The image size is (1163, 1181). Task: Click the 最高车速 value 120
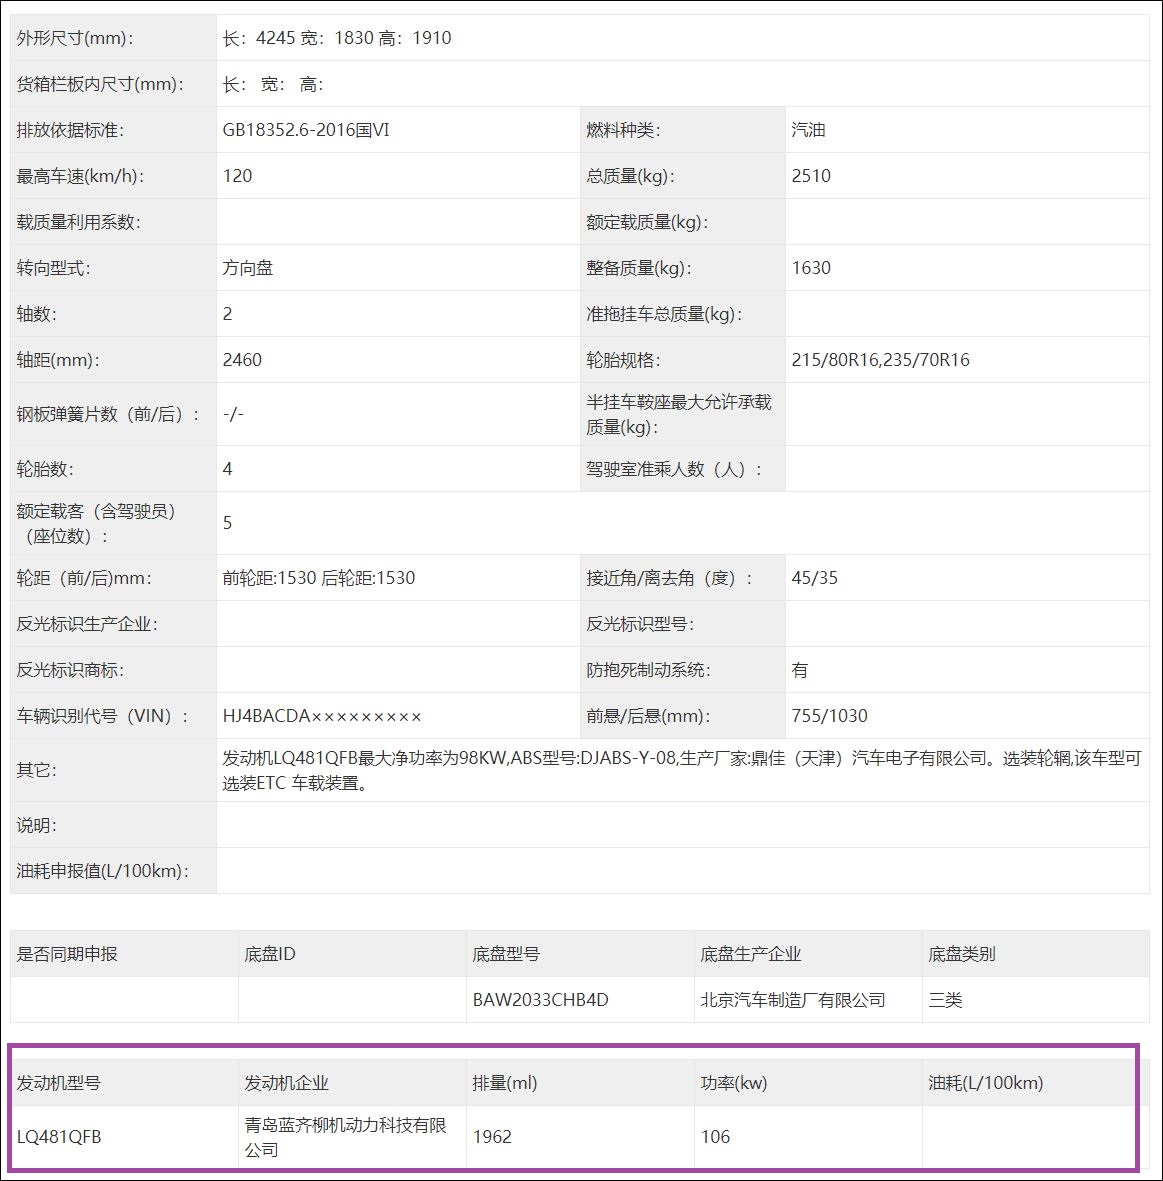point(236,176)
